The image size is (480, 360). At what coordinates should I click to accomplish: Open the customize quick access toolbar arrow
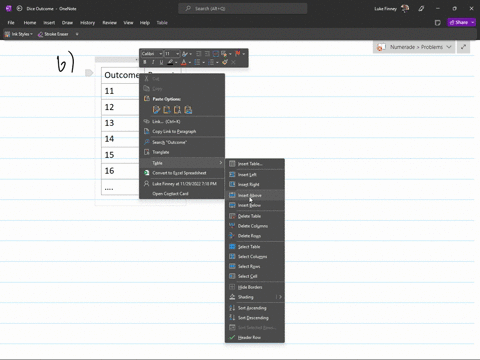77,34
